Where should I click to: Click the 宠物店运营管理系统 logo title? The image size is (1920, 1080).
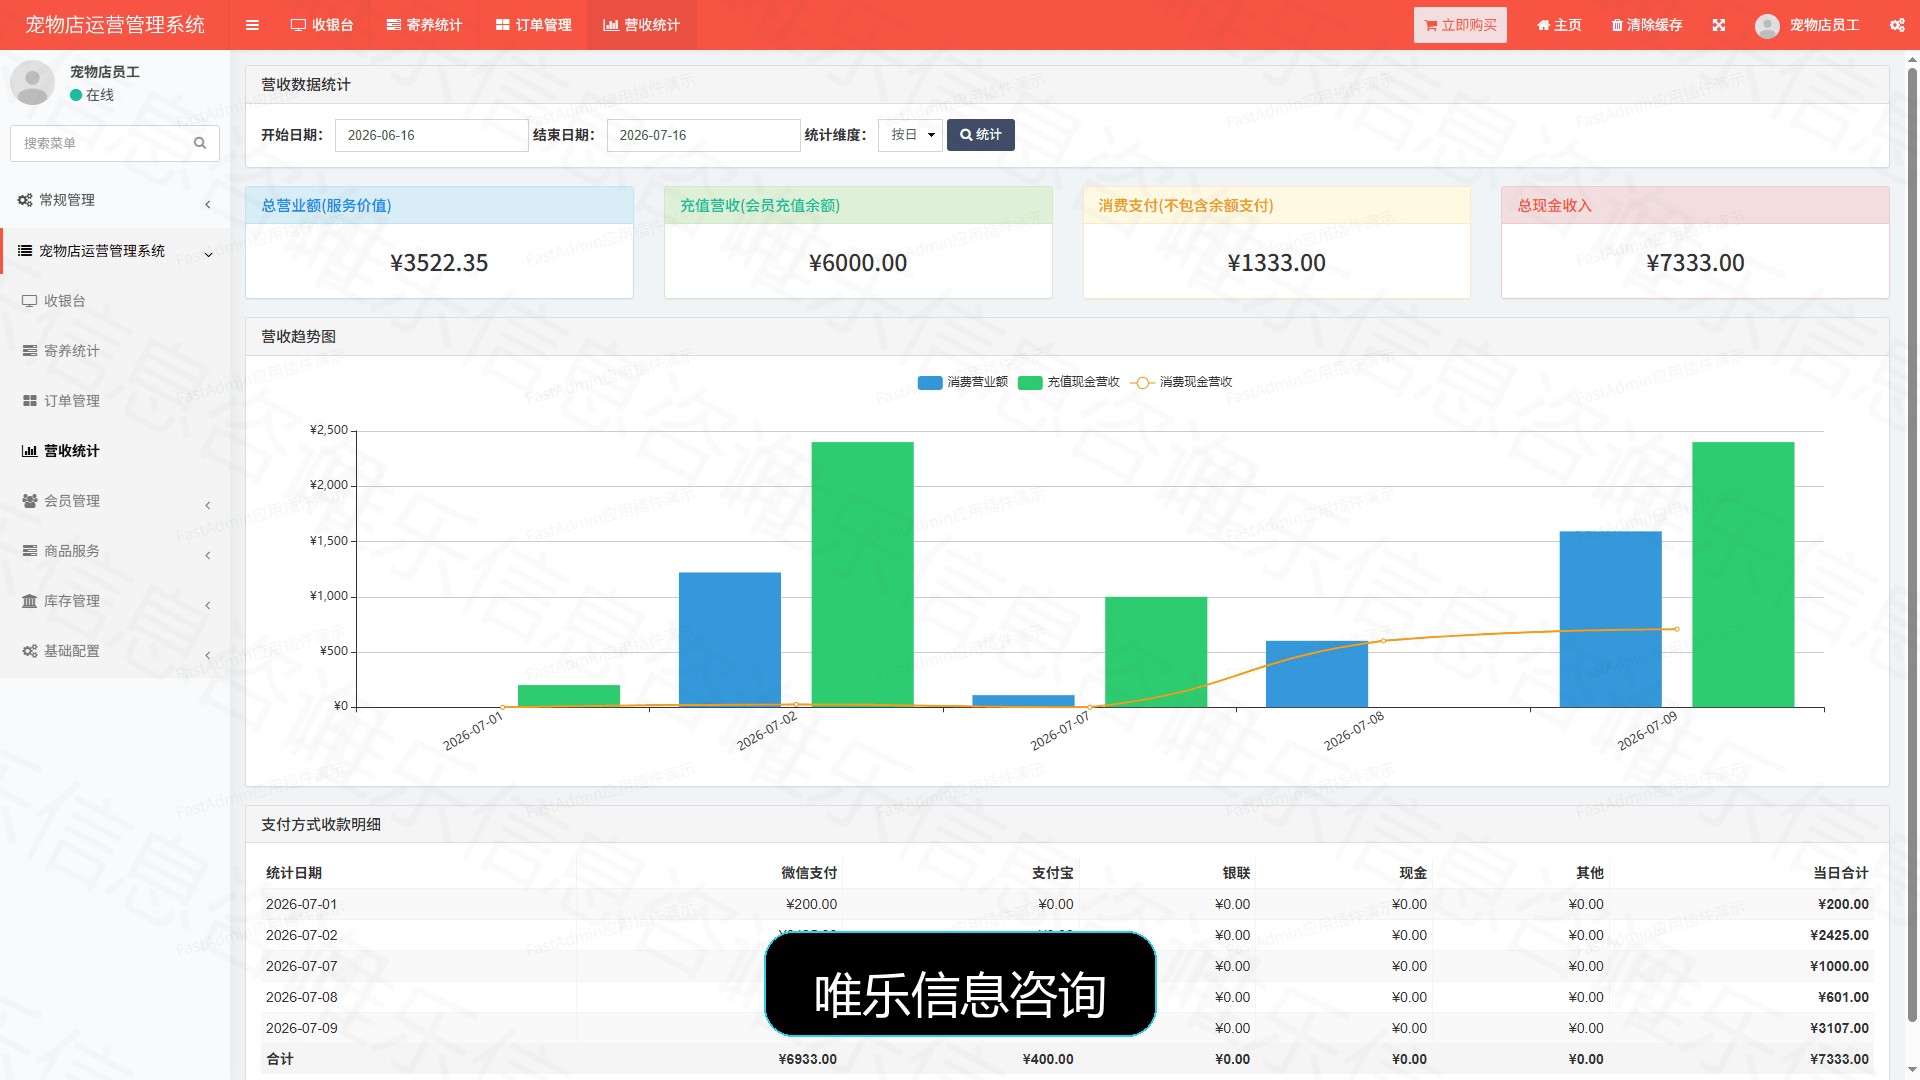115,25
